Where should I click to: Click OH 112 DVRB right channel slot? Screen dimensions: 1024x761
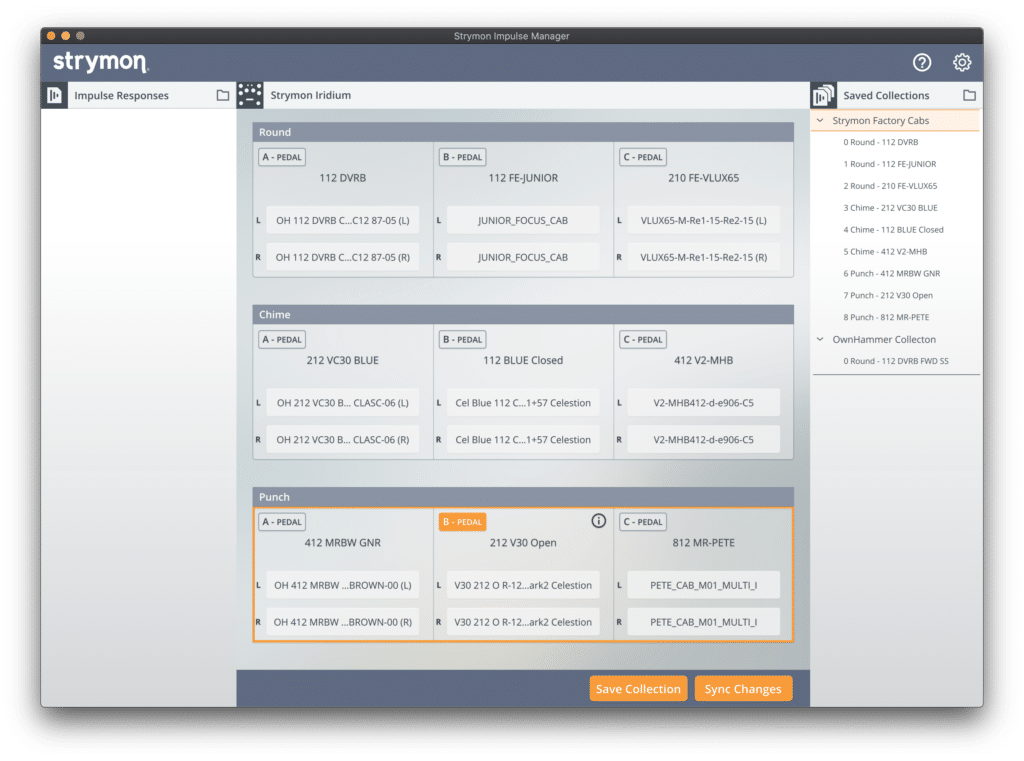(343, 257)
